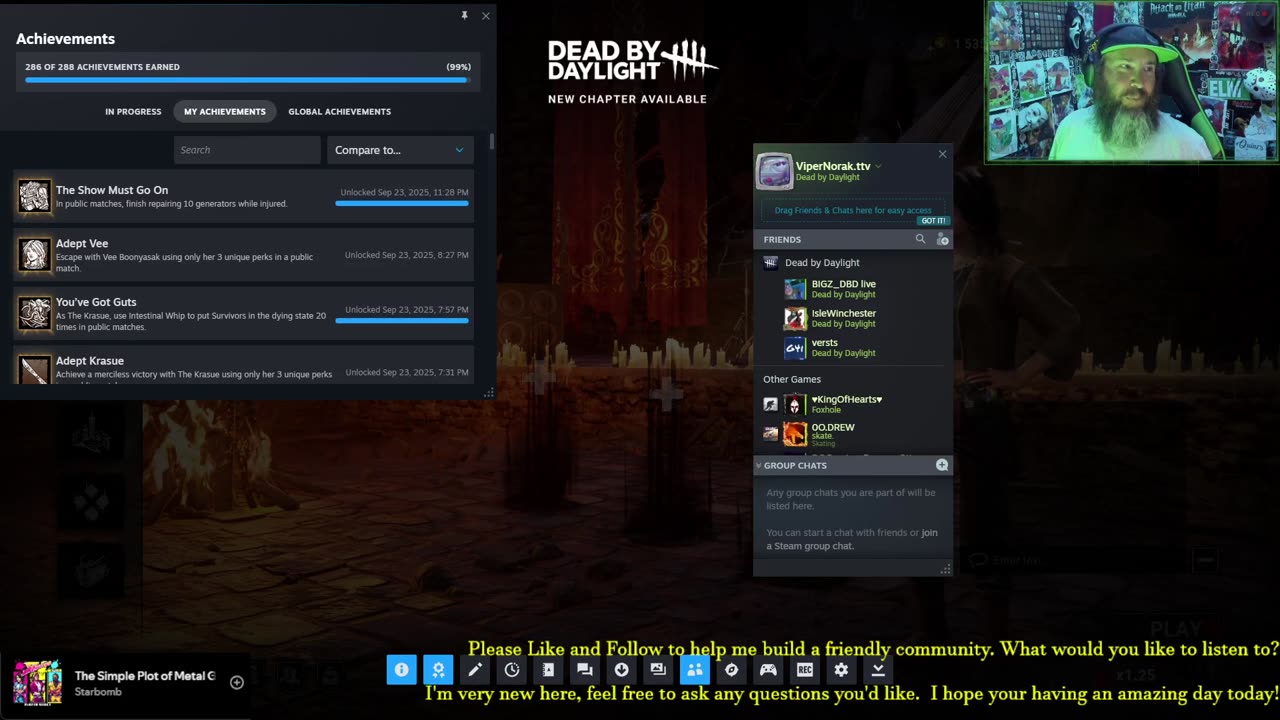Click the Other Games group label
The height and width of the screenshot is (720, 1280).
pyautogui.click(x=792, y=379)
